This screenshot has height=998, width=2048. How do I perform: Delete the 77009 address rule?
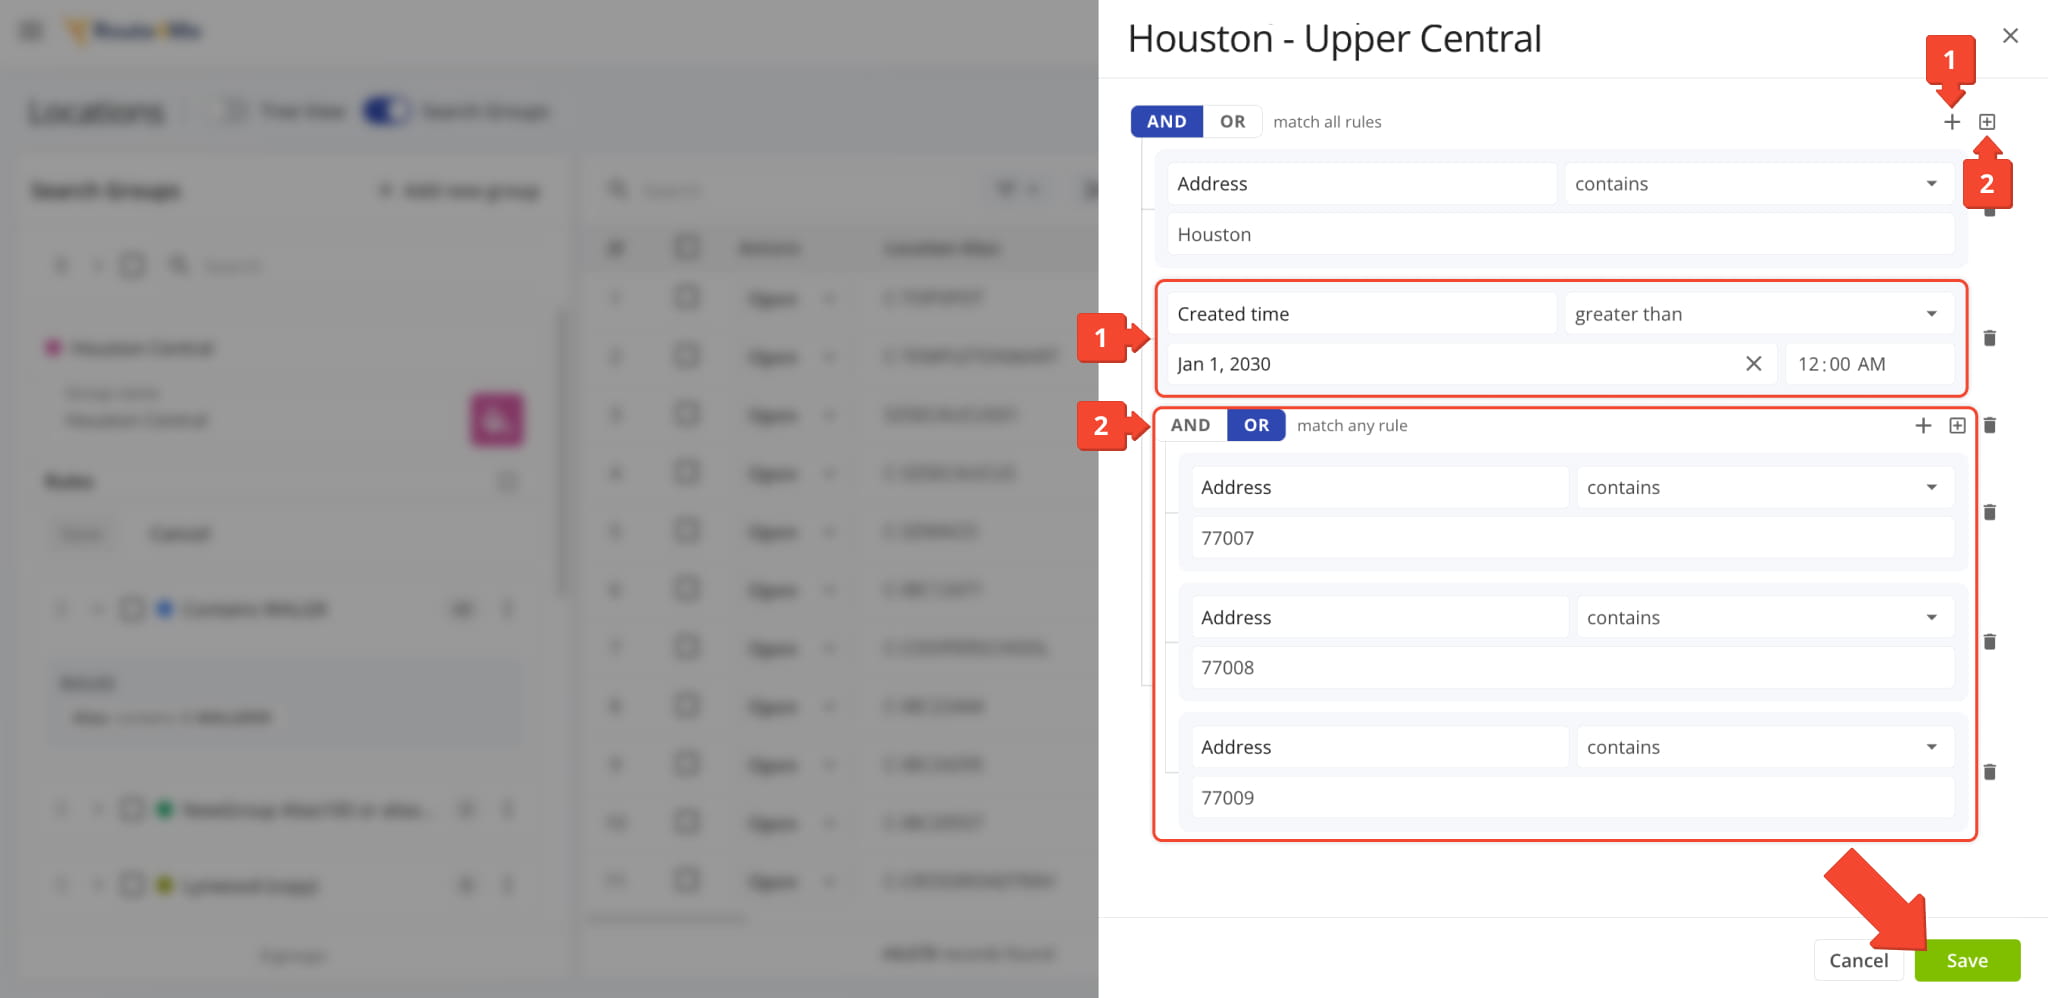coord(1990,772)
